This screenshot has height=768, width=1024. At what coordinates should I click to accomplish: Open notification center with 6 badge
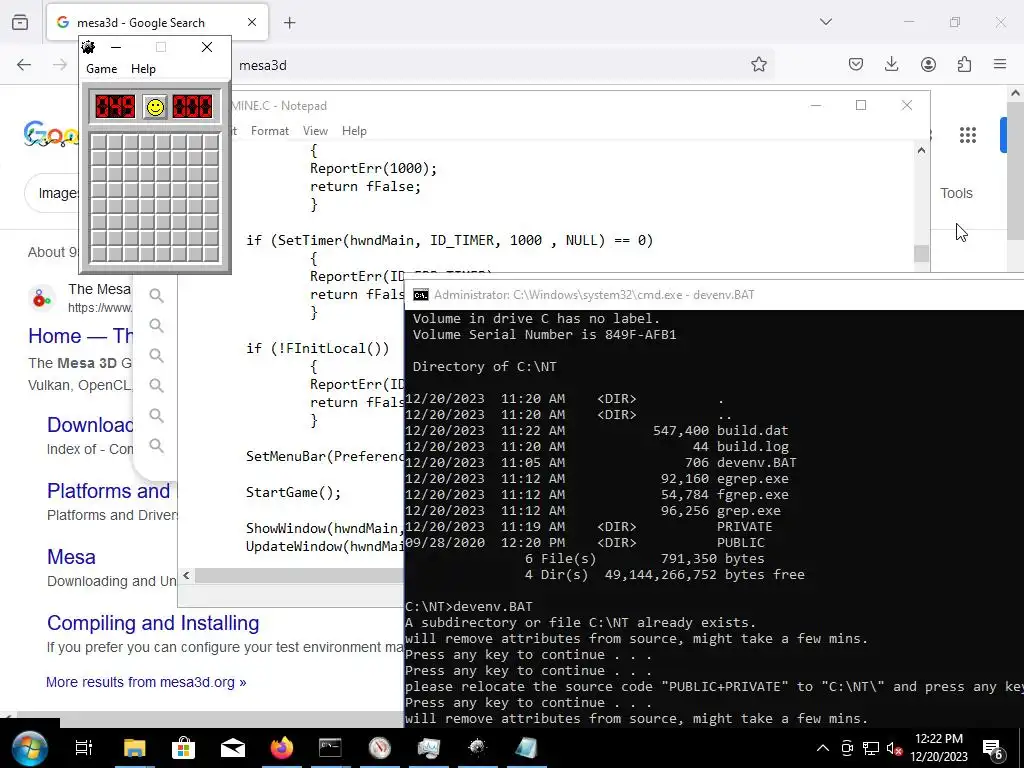(994, 748)
